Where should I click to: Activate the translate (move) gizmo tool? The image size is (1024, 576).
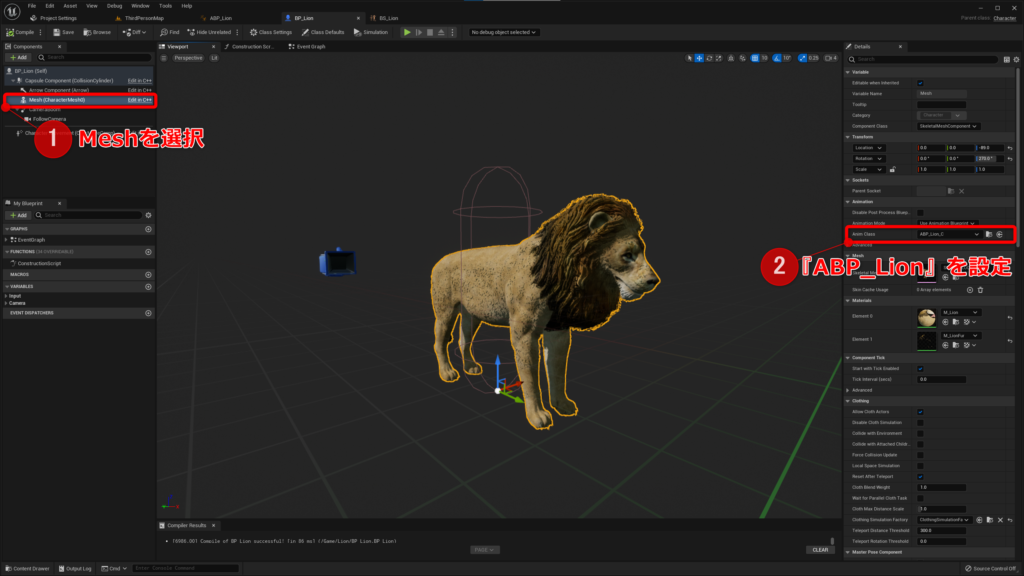(699, 58)
